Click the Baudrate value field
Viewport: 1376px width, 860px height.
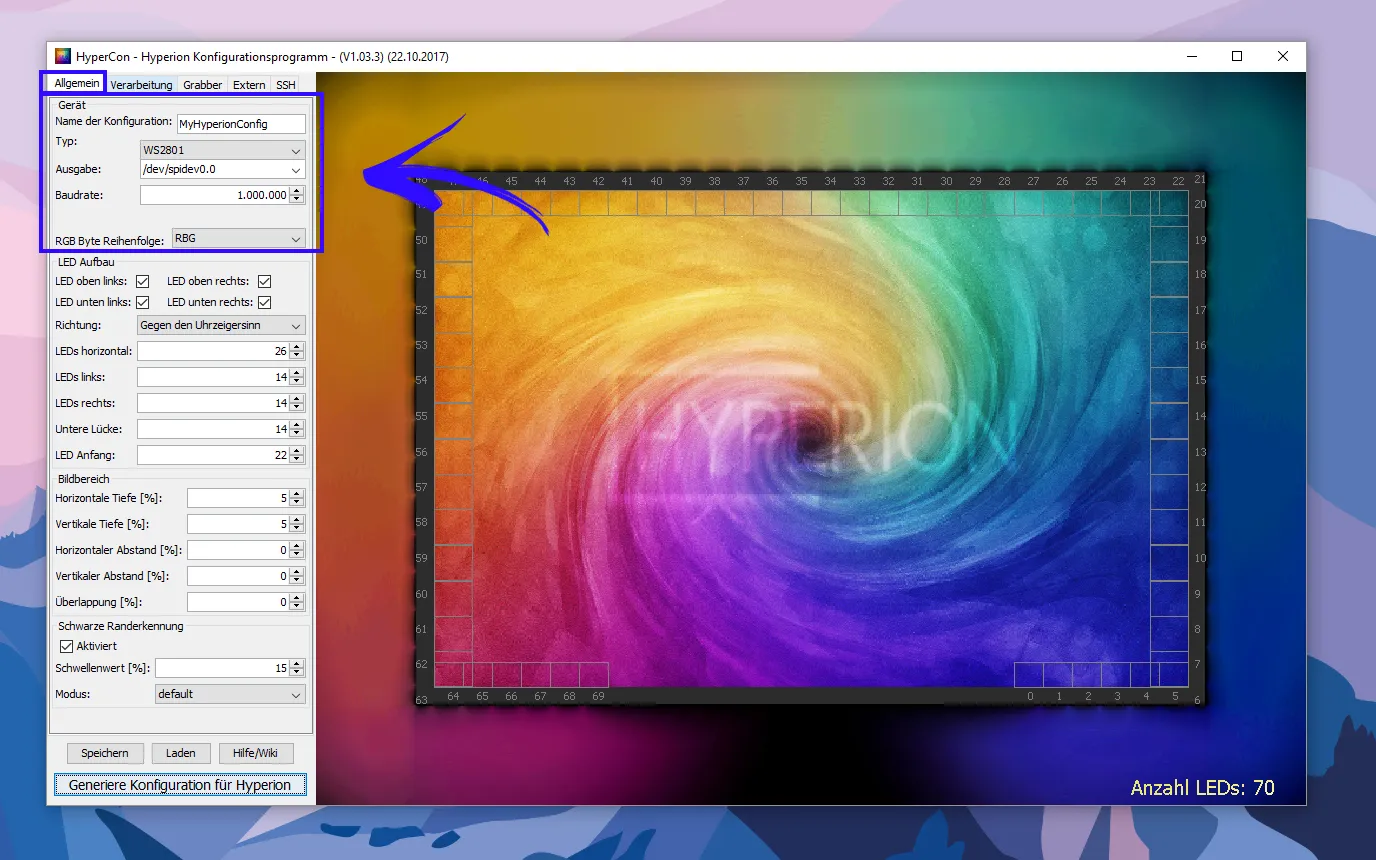pos(215,195)
